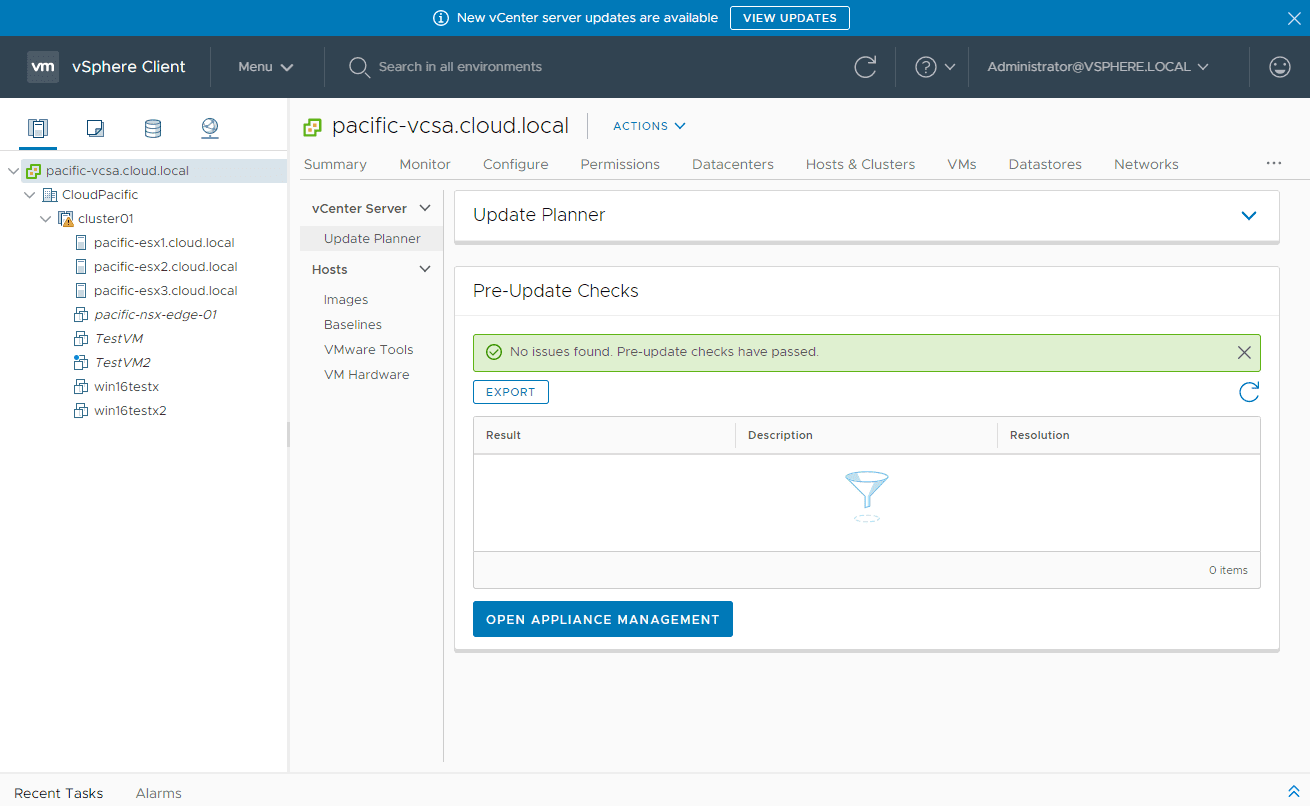Click the pacific-nsx-edge-01 VM icon
1310x806 pixels.
pyautogui.click(x=82, y=315)
